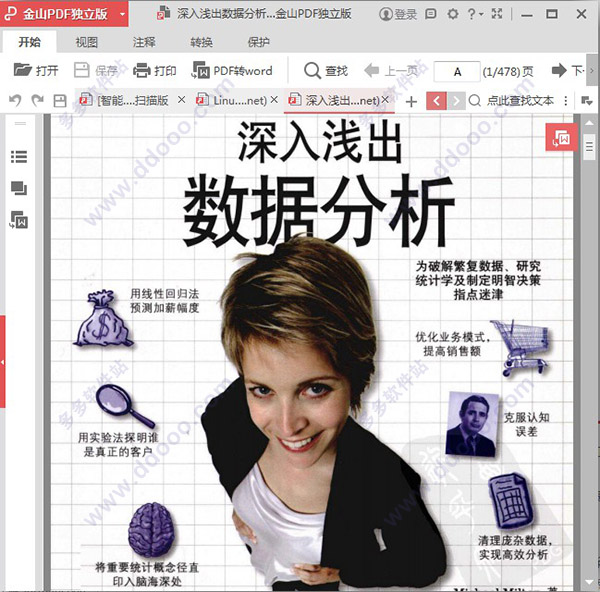This screenshot has height=592, width=600.
Task: Open the tab list dropdown icon
Action: [x=587, y=101]
